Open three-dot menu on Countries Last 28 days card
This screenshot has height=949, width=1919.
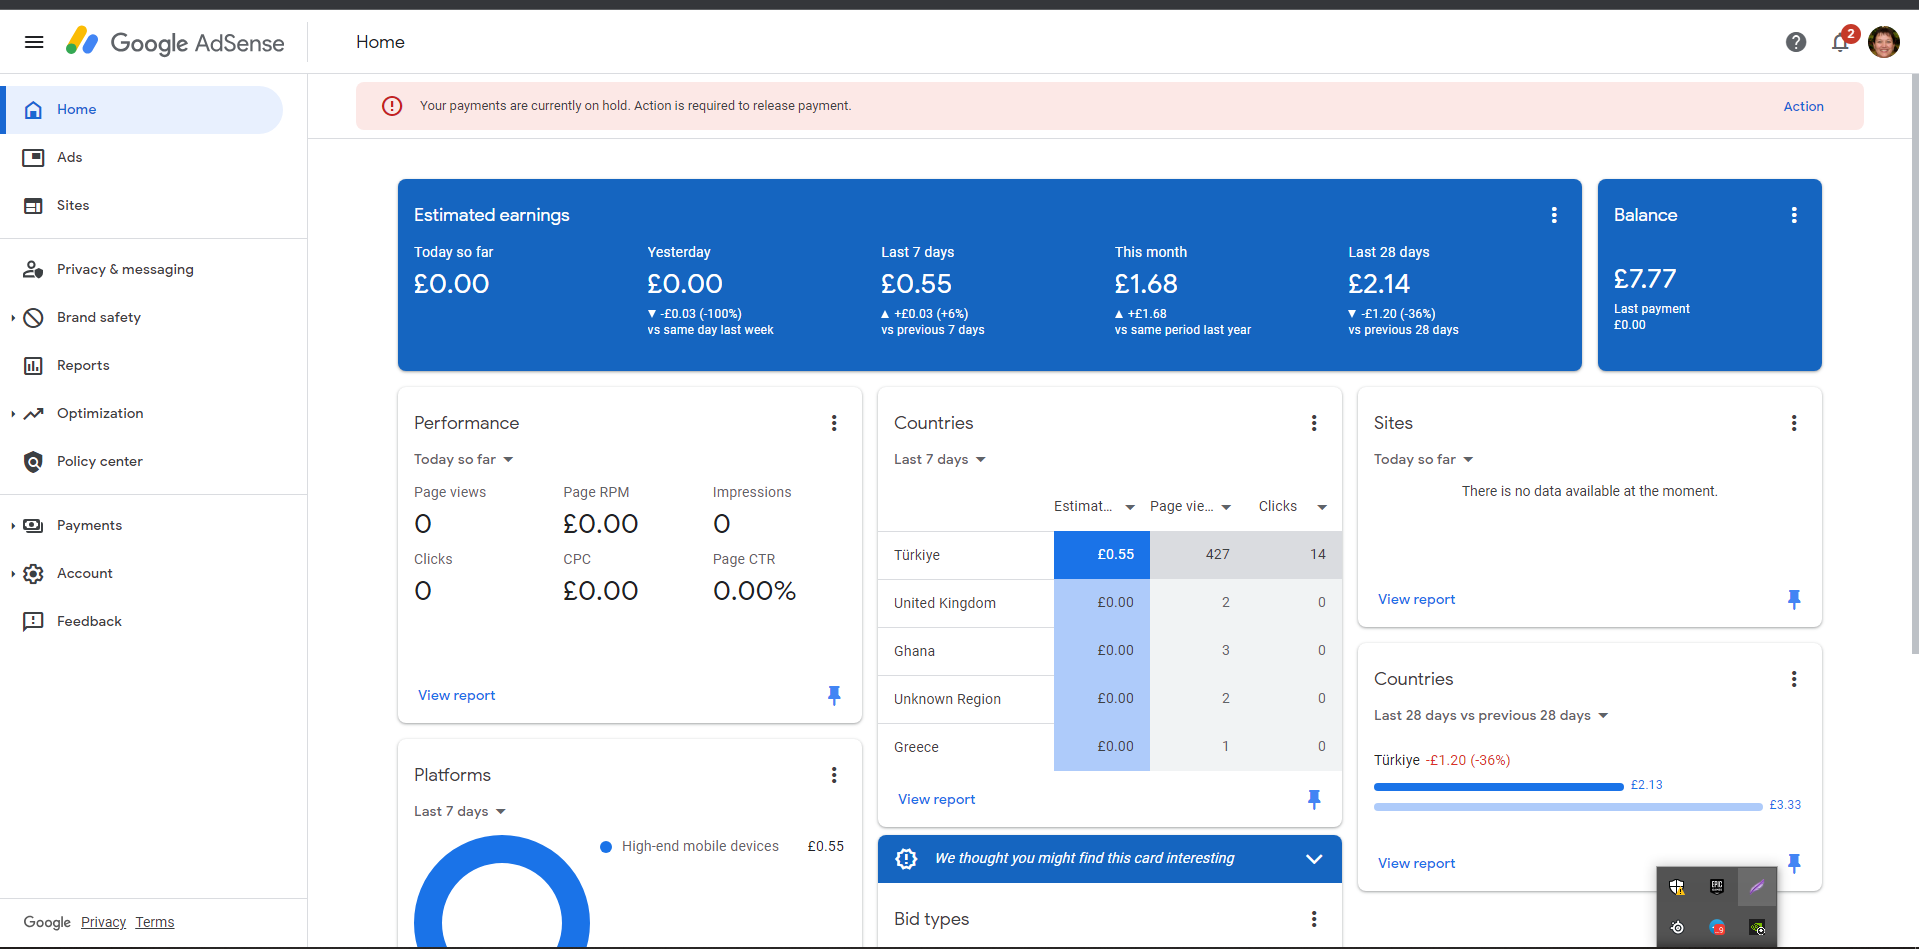point(1794,679)
